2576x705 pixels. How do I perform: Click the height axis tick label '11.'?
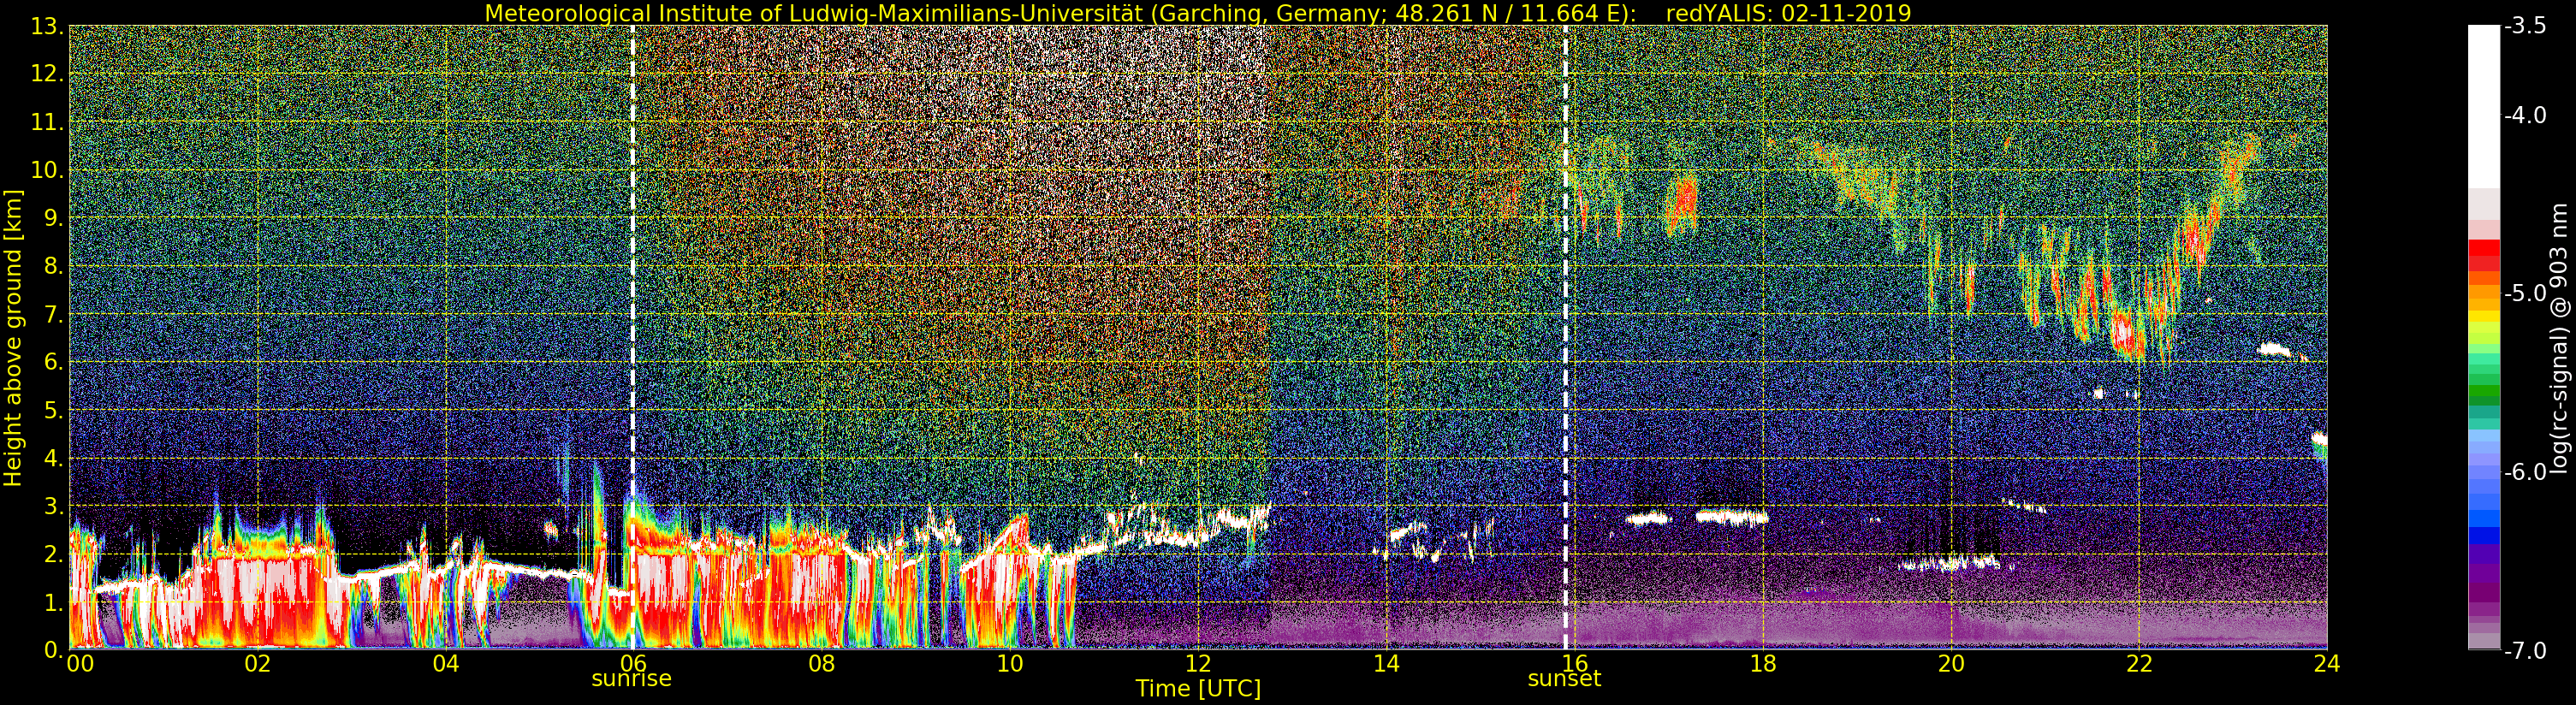[x=47, y=123]
